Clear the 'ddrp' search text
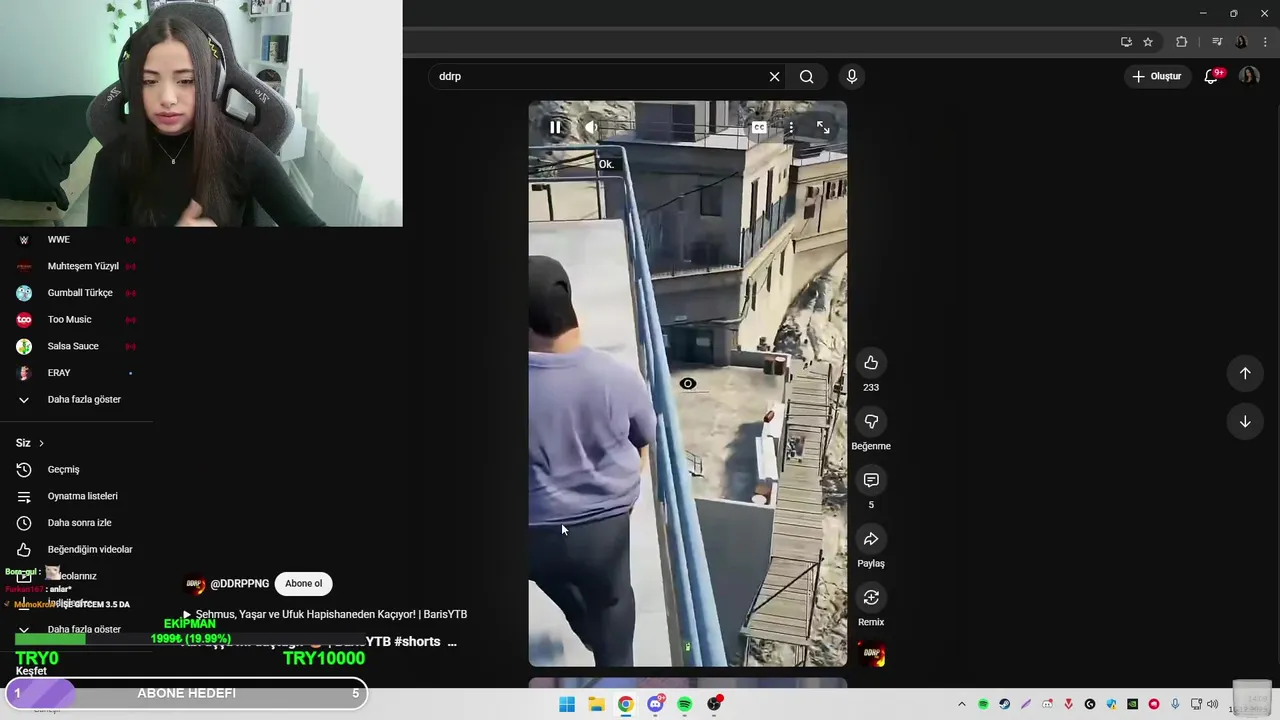 (x=774, y=76)
